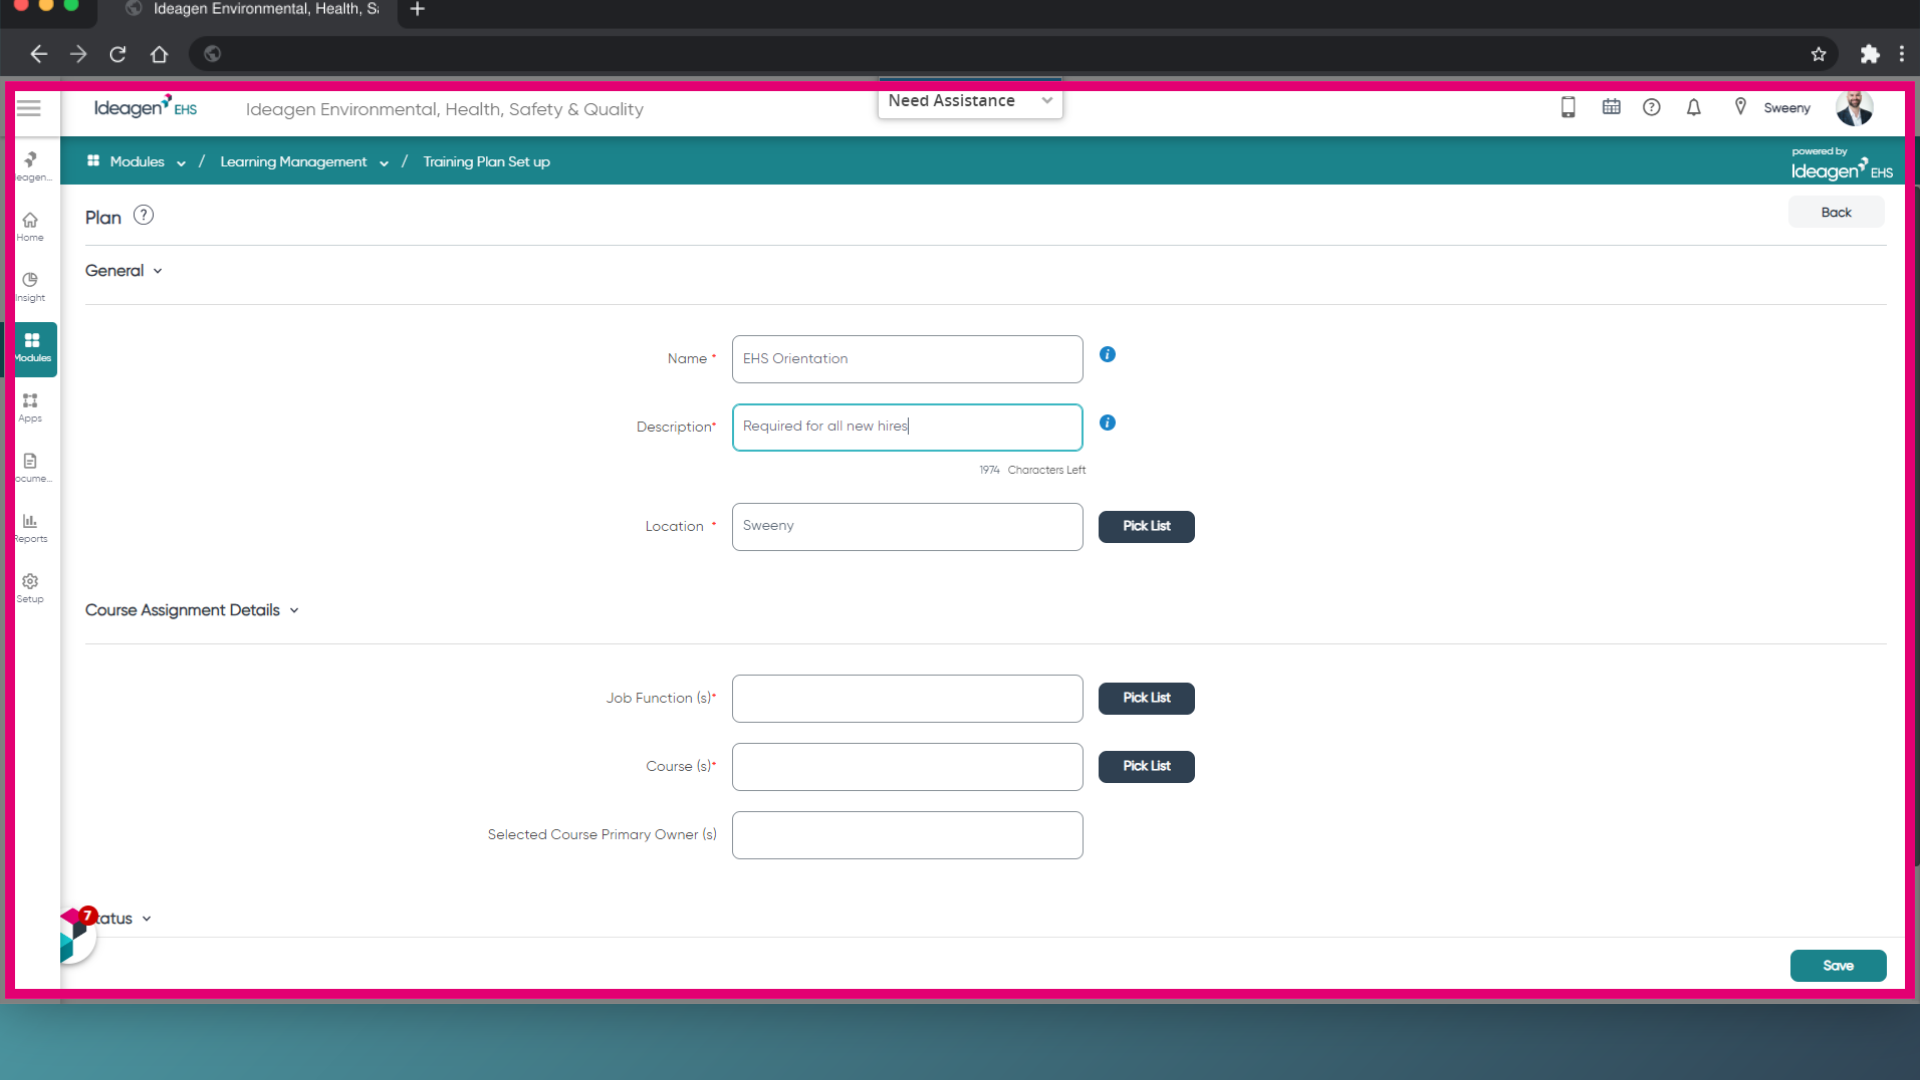The height and width of the screenshot is (1080, 1920).
Task: Open Pick List for Job Function(s)
Action: 1146,698
